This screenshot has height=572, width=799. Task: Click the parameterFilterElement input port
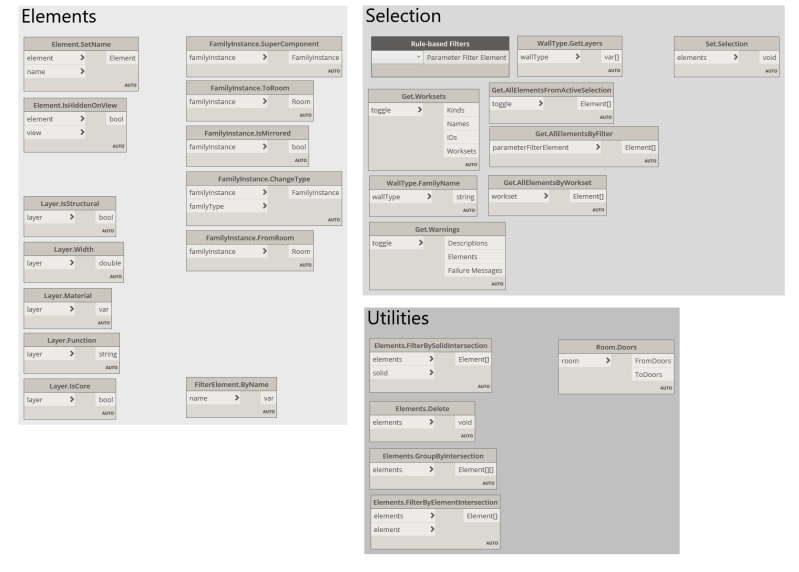[546, 148]
